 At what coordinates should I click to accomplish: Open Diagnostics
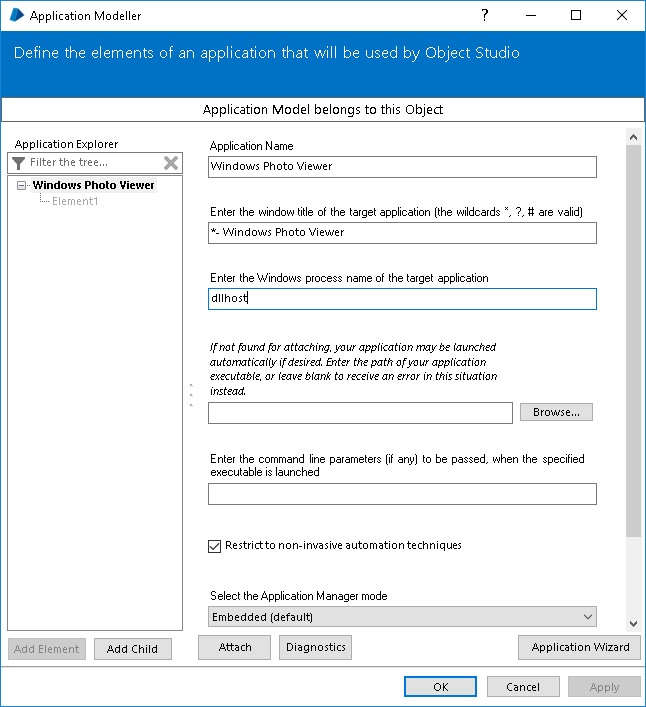point(316,647)
